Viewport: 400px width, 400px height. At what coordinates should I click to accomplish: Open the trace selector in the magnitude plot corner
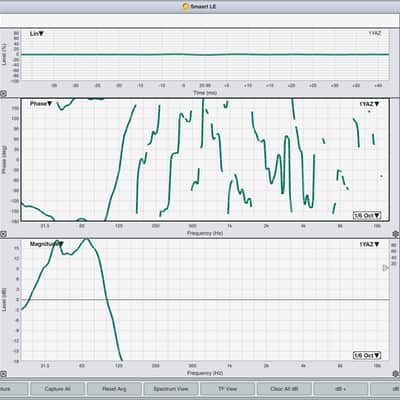[x=369, y=245]
